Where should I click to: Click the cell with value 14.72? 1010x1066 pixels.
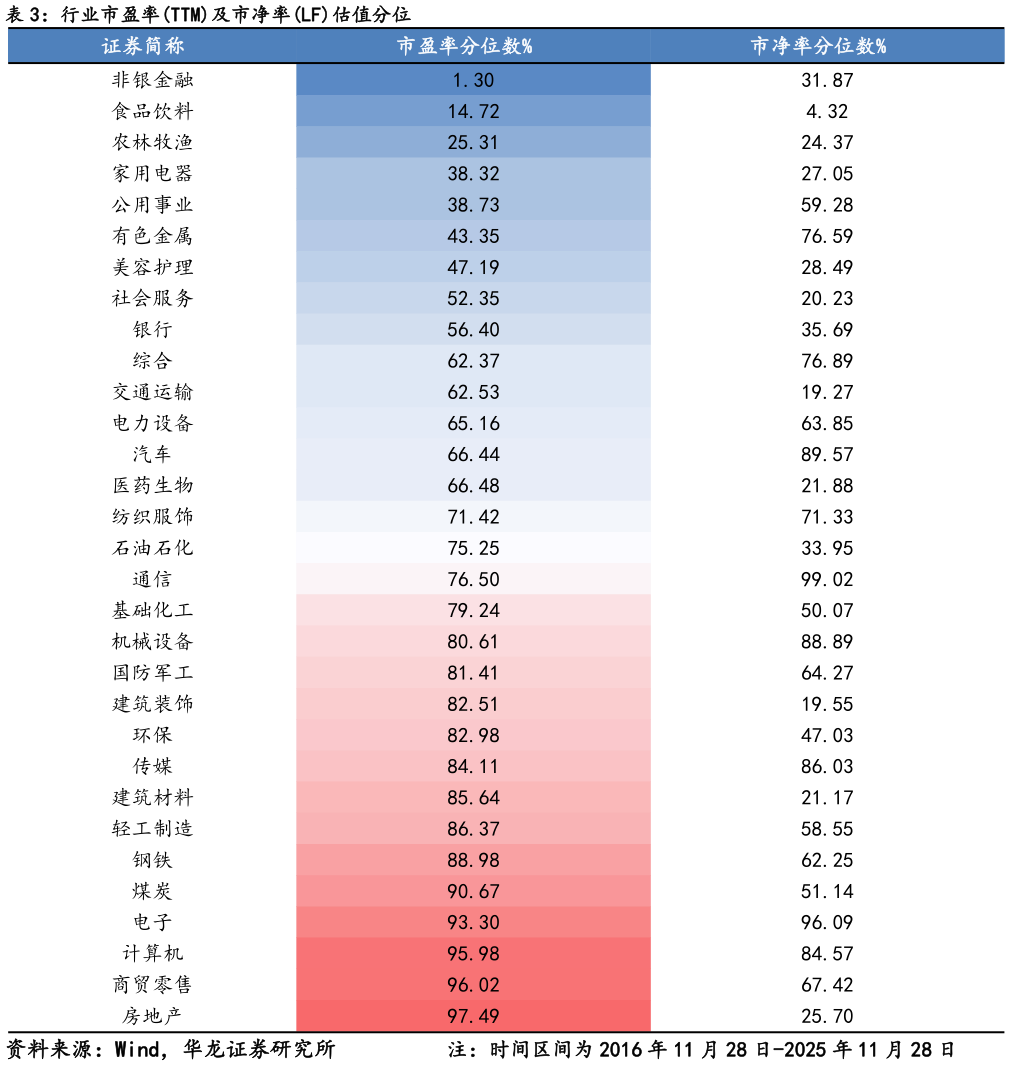[x=473, y=112]
